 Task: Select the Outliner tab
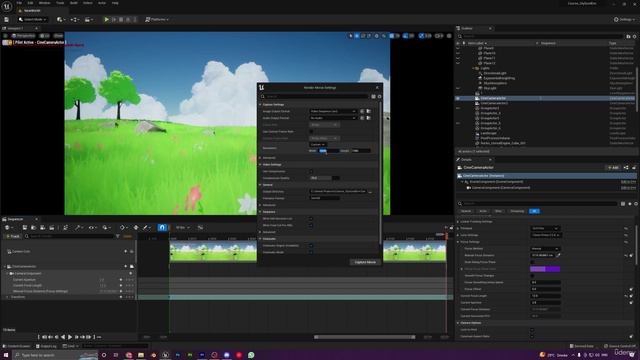(467, 28)
